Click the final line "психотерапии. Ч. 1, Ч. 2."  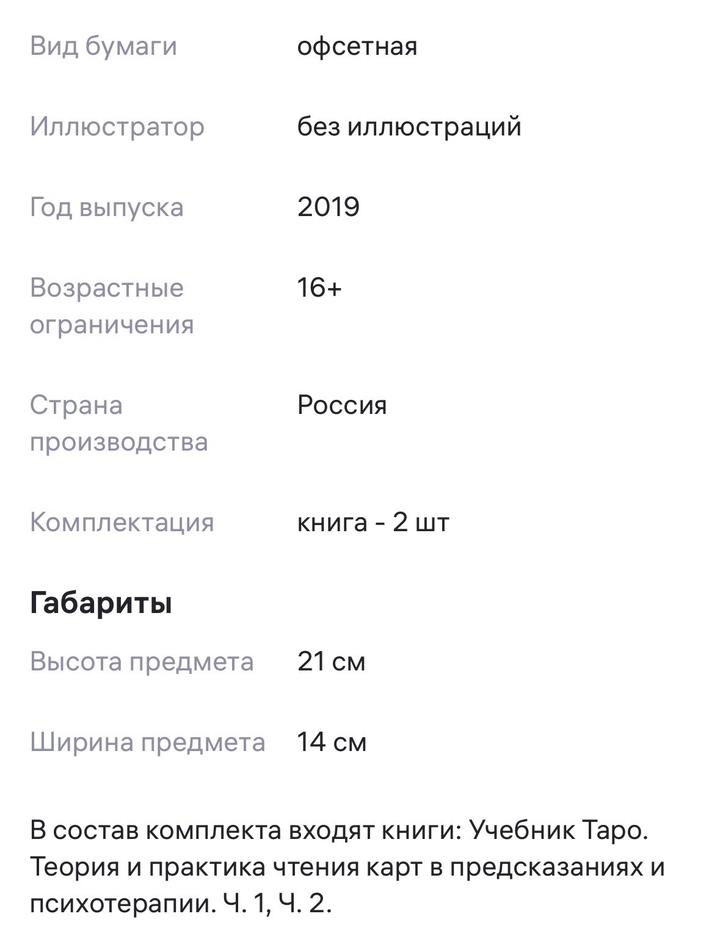[180, 904]
